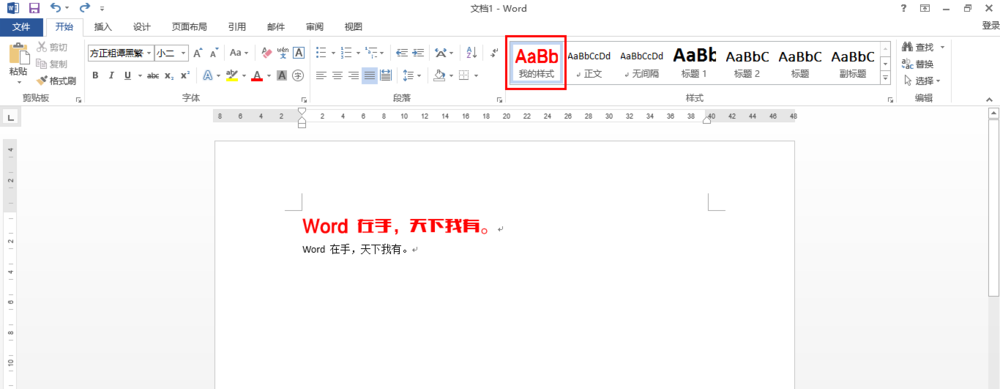Save the document with the floppy icon

34,8
